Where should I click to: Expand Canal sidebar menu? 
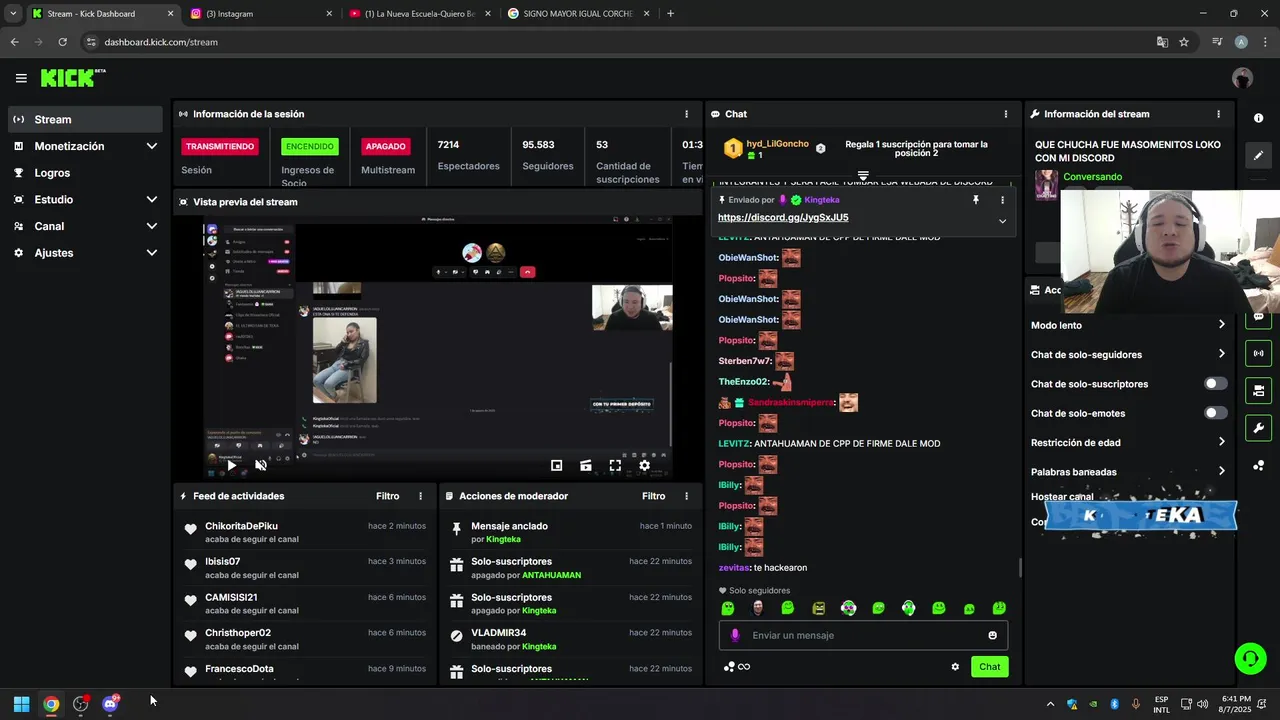coord(85,226)
